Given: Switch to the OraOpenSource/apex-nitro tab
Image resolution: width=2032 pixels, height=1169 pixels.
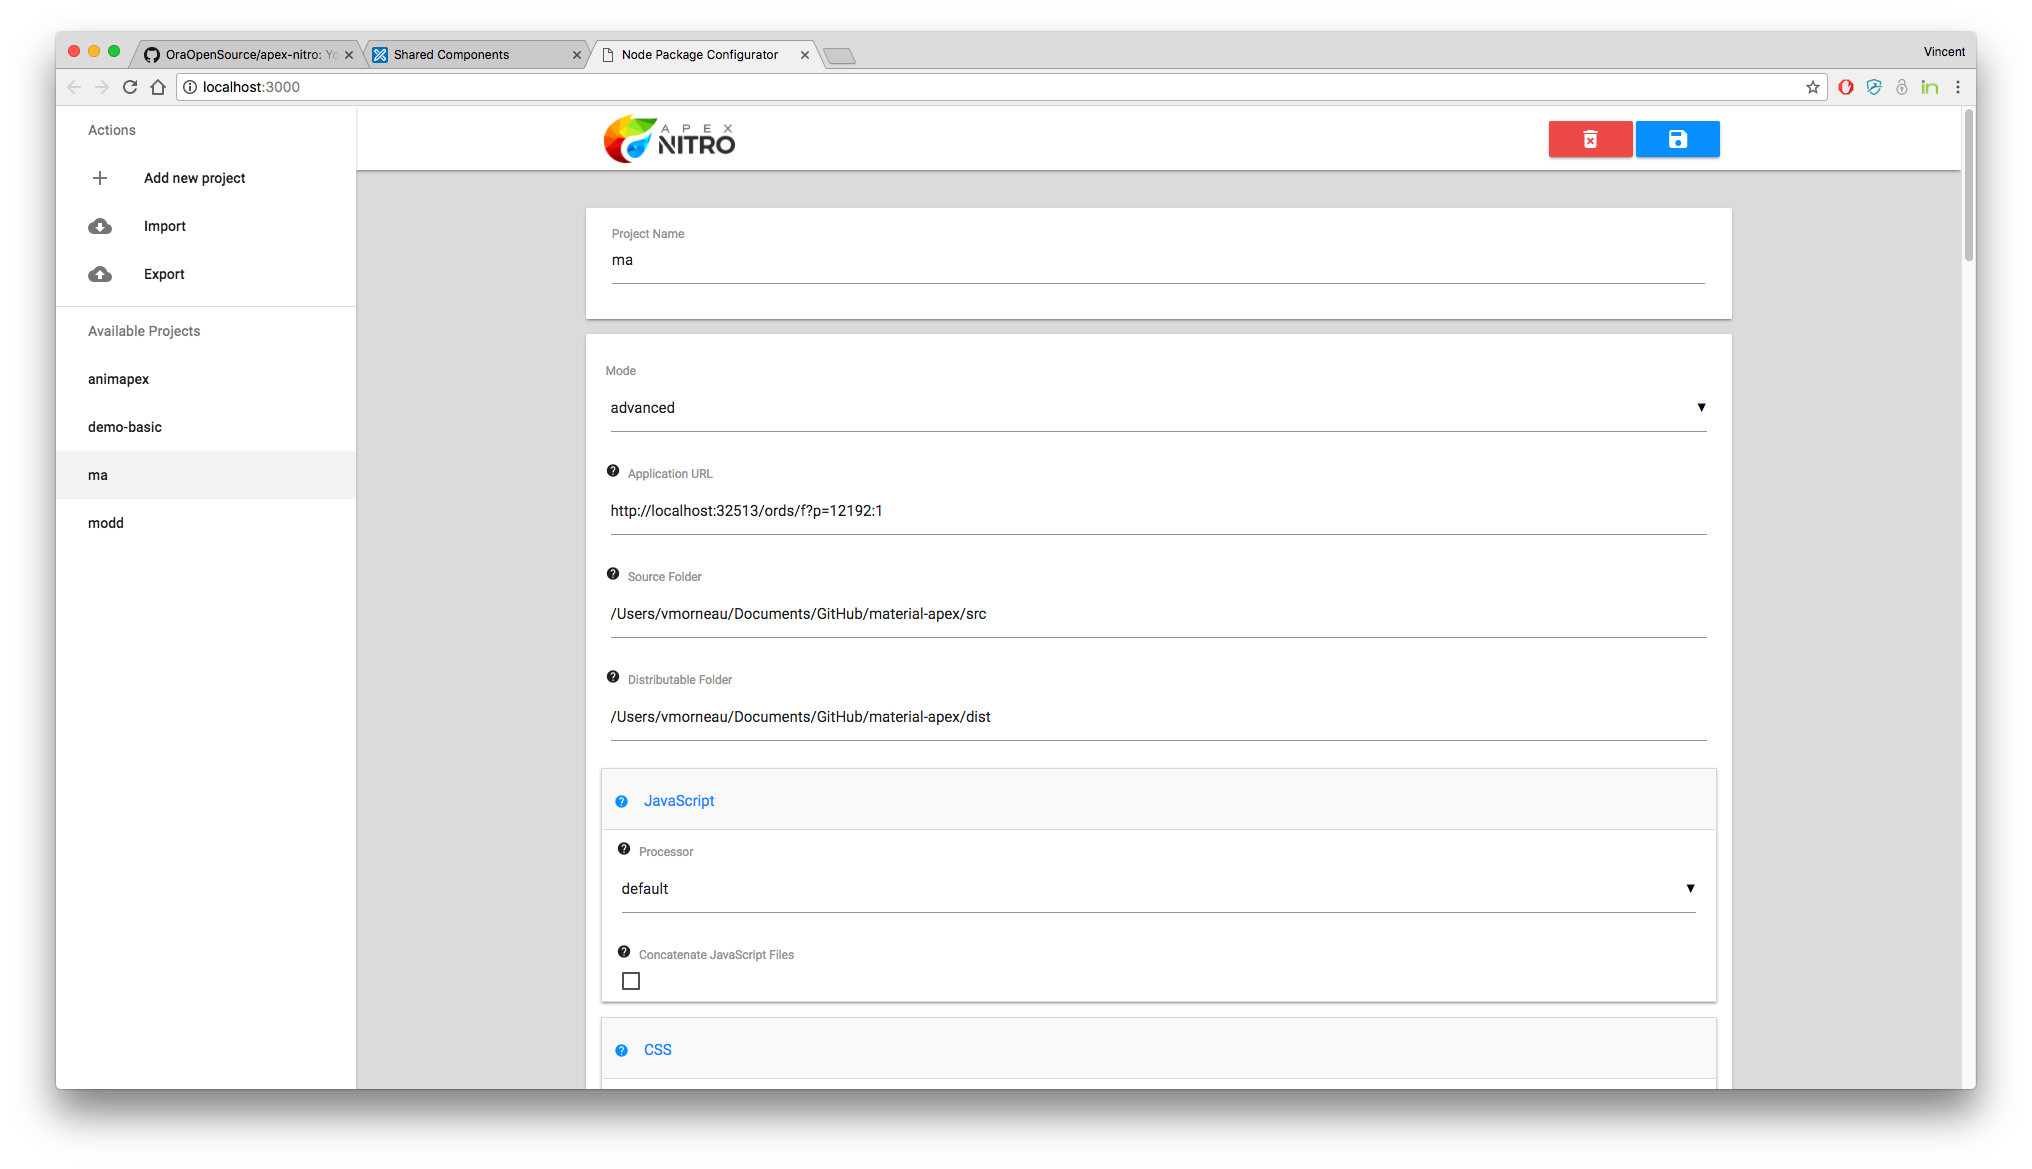Looking at the screenshot, I should tap(243, 55).
